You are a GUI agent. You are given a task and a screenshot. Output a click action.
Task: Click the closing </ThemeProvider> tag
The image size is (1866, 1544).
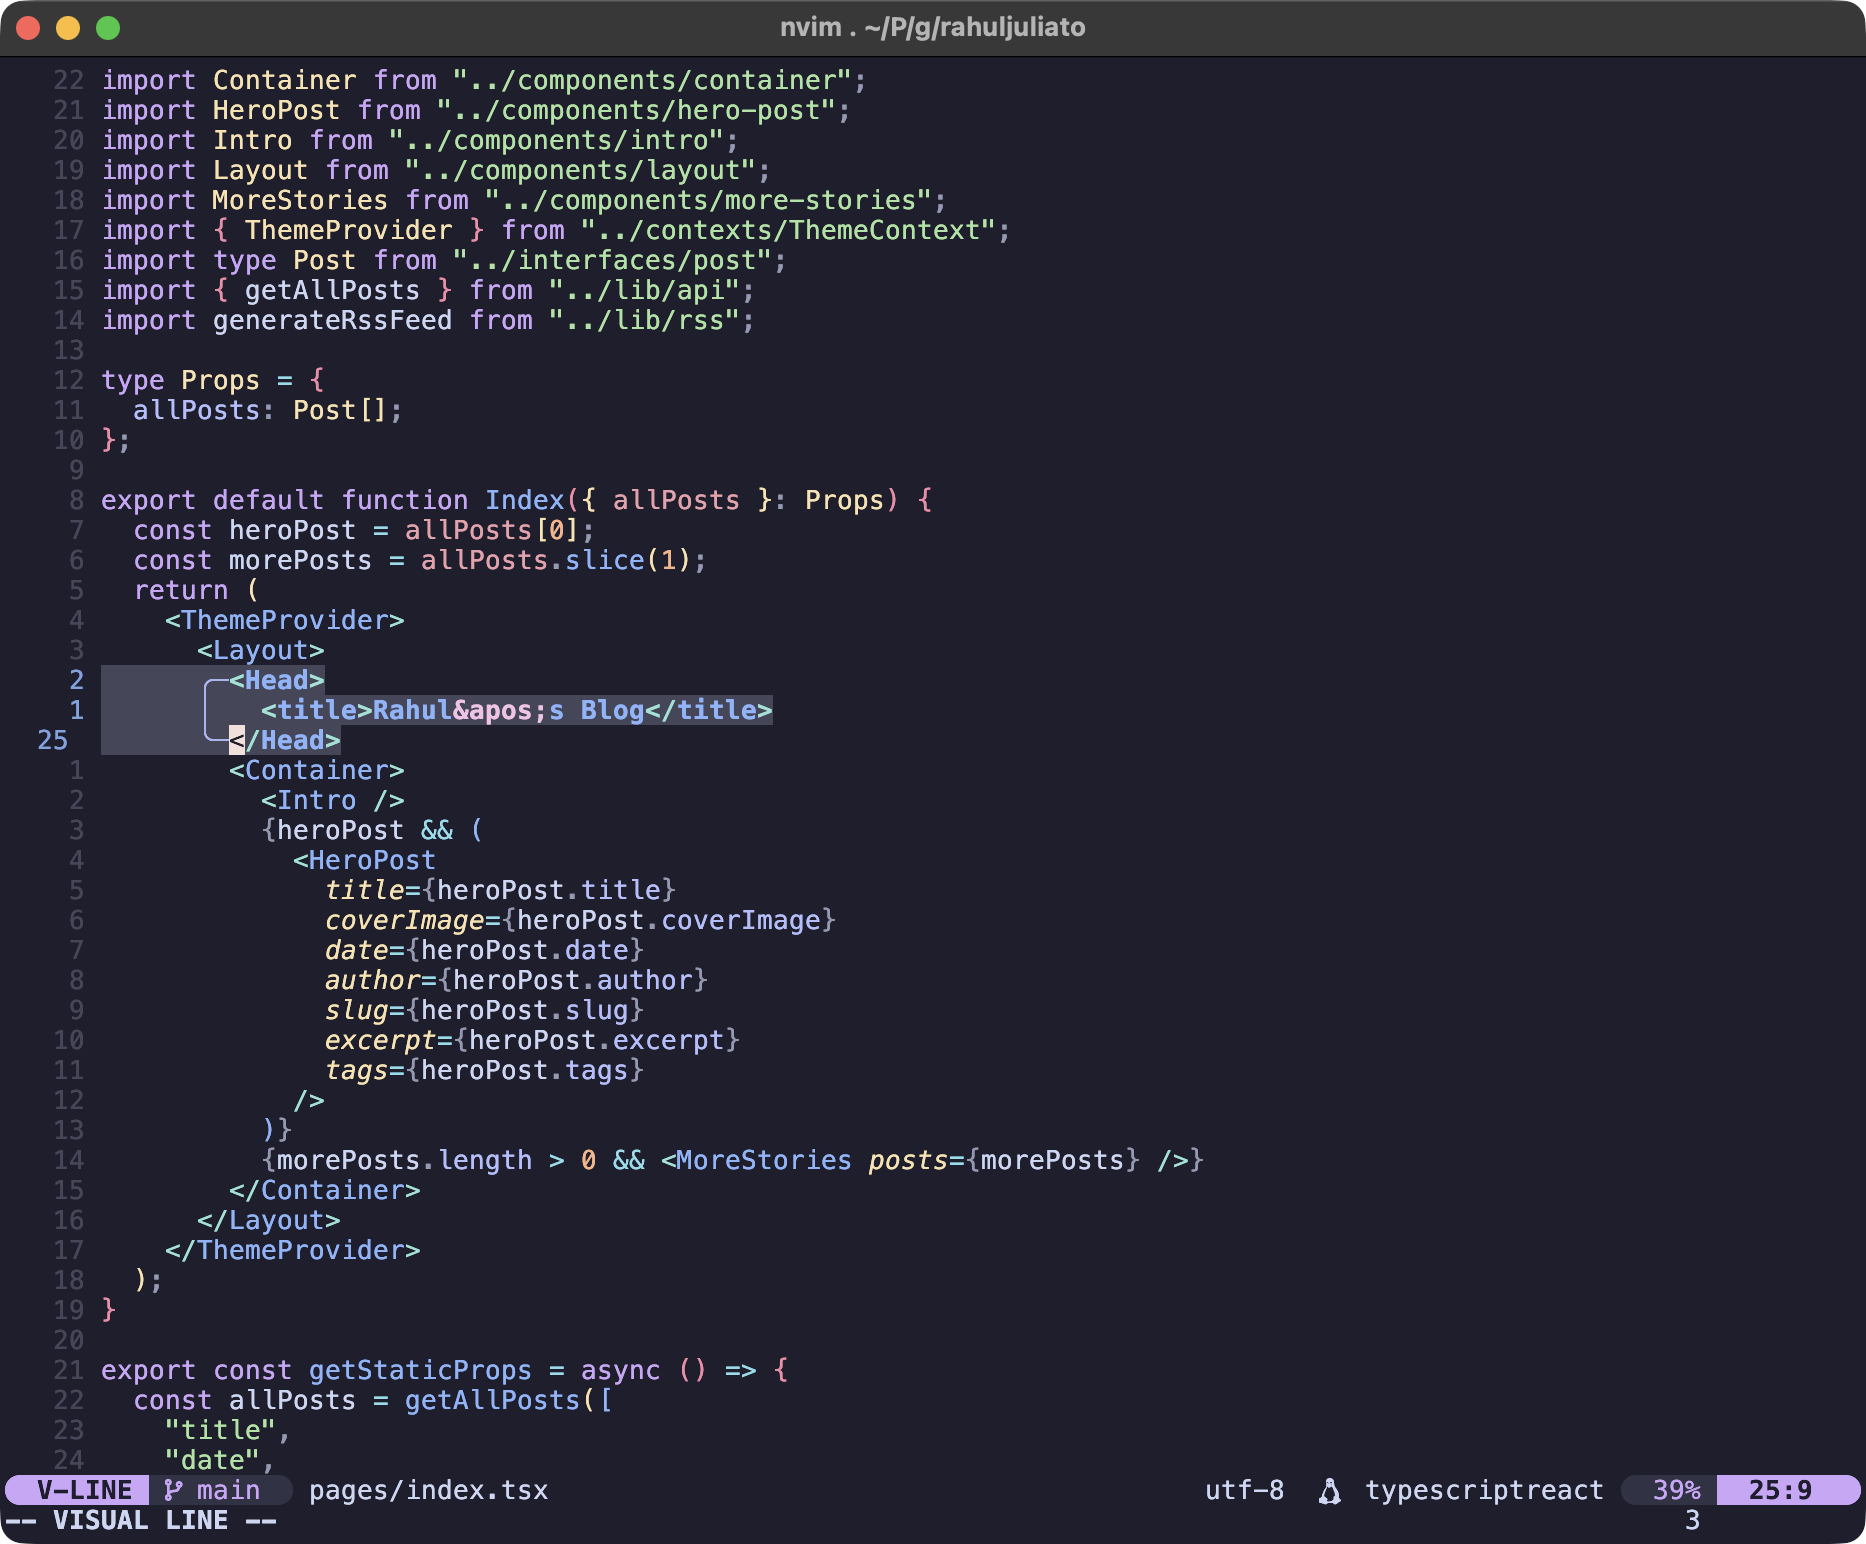coord(292,1250)
